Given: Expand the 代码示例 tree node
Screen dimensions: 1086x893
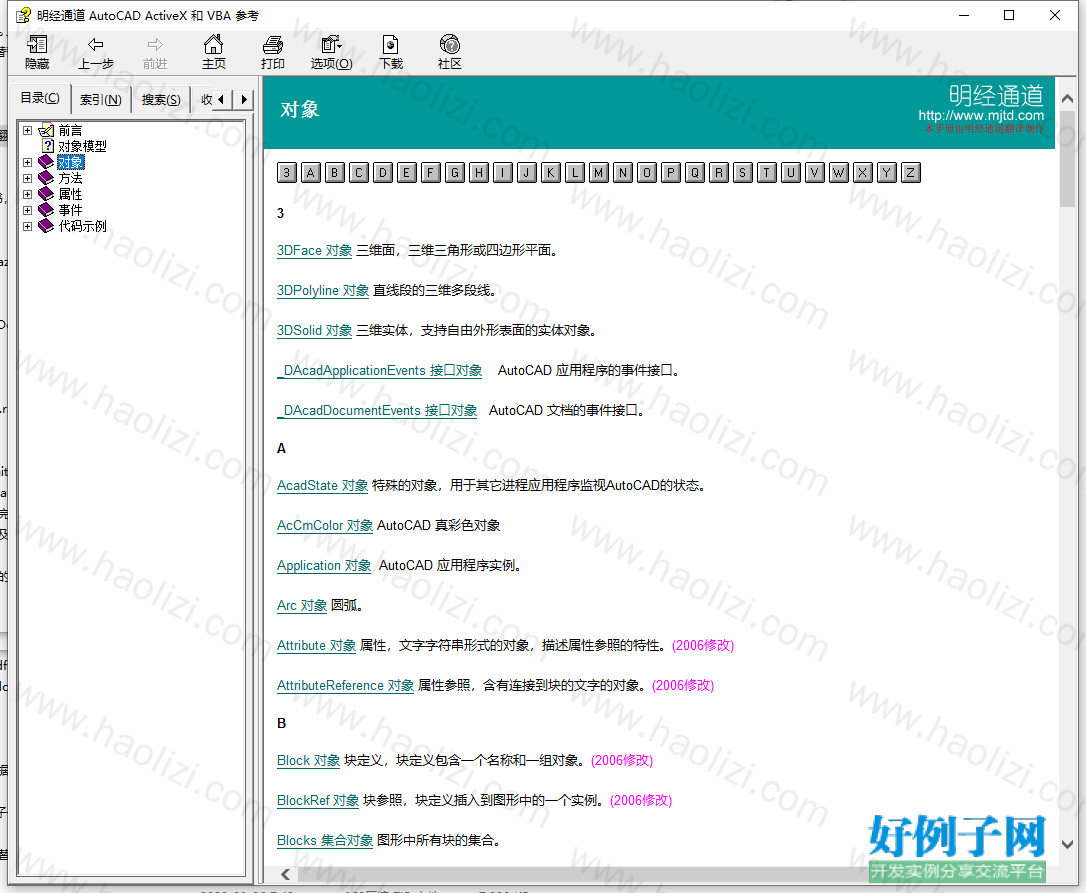Looking at the screenshot, I should 28,226.
